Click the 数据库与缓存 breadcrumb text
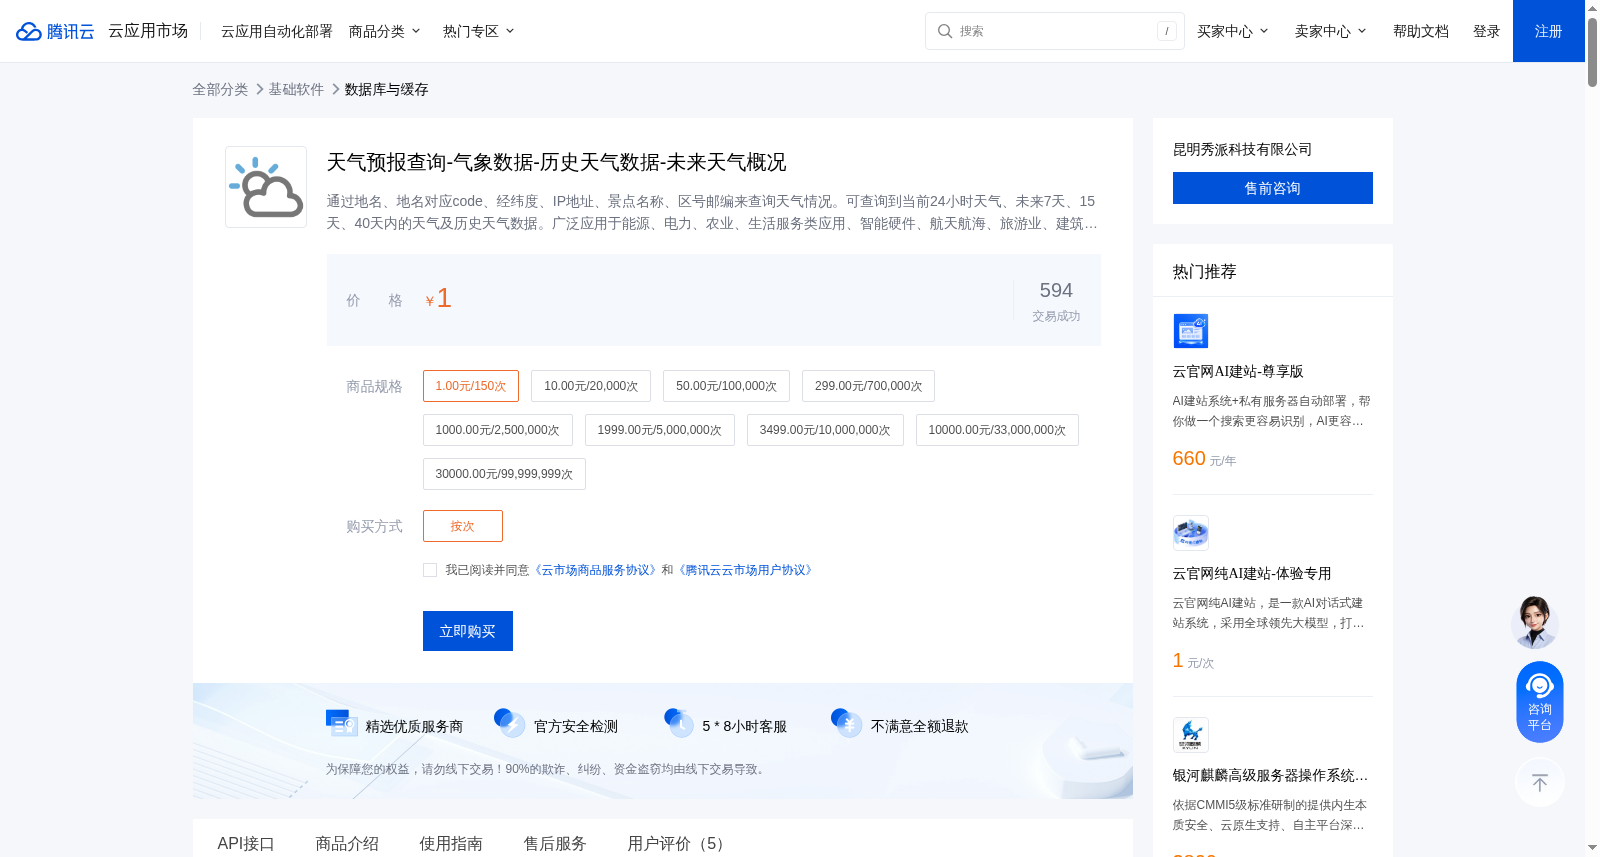Image resolution: width=1600 pixels, height=857 pixels. (x=387, y=89)
